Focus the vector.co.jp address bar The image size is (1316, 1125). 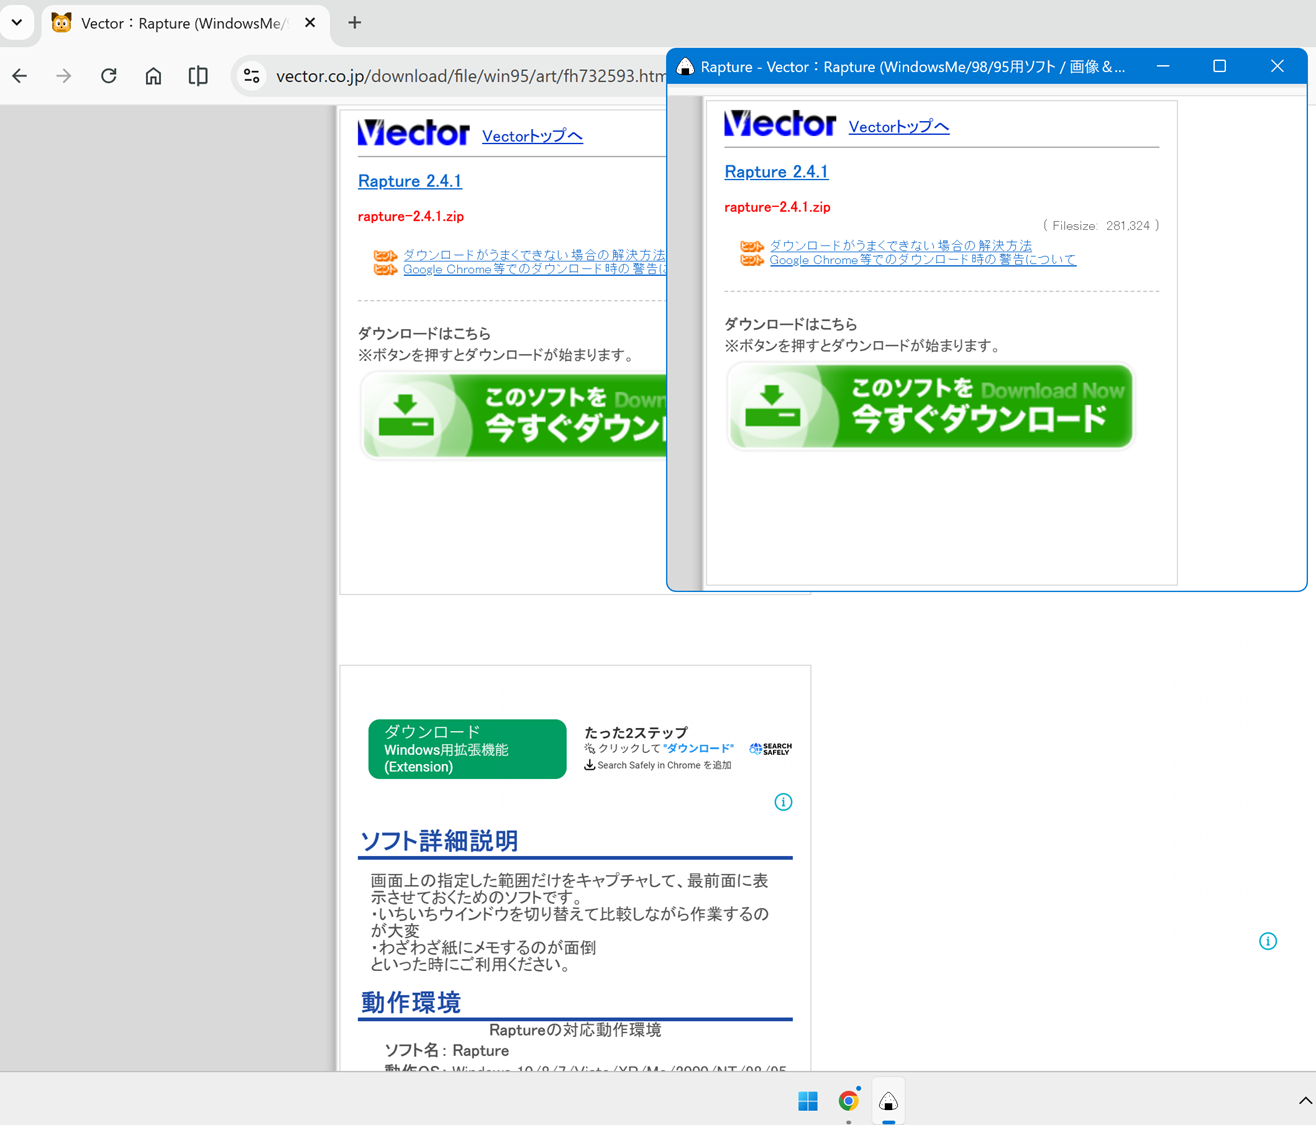pos(470,76)
